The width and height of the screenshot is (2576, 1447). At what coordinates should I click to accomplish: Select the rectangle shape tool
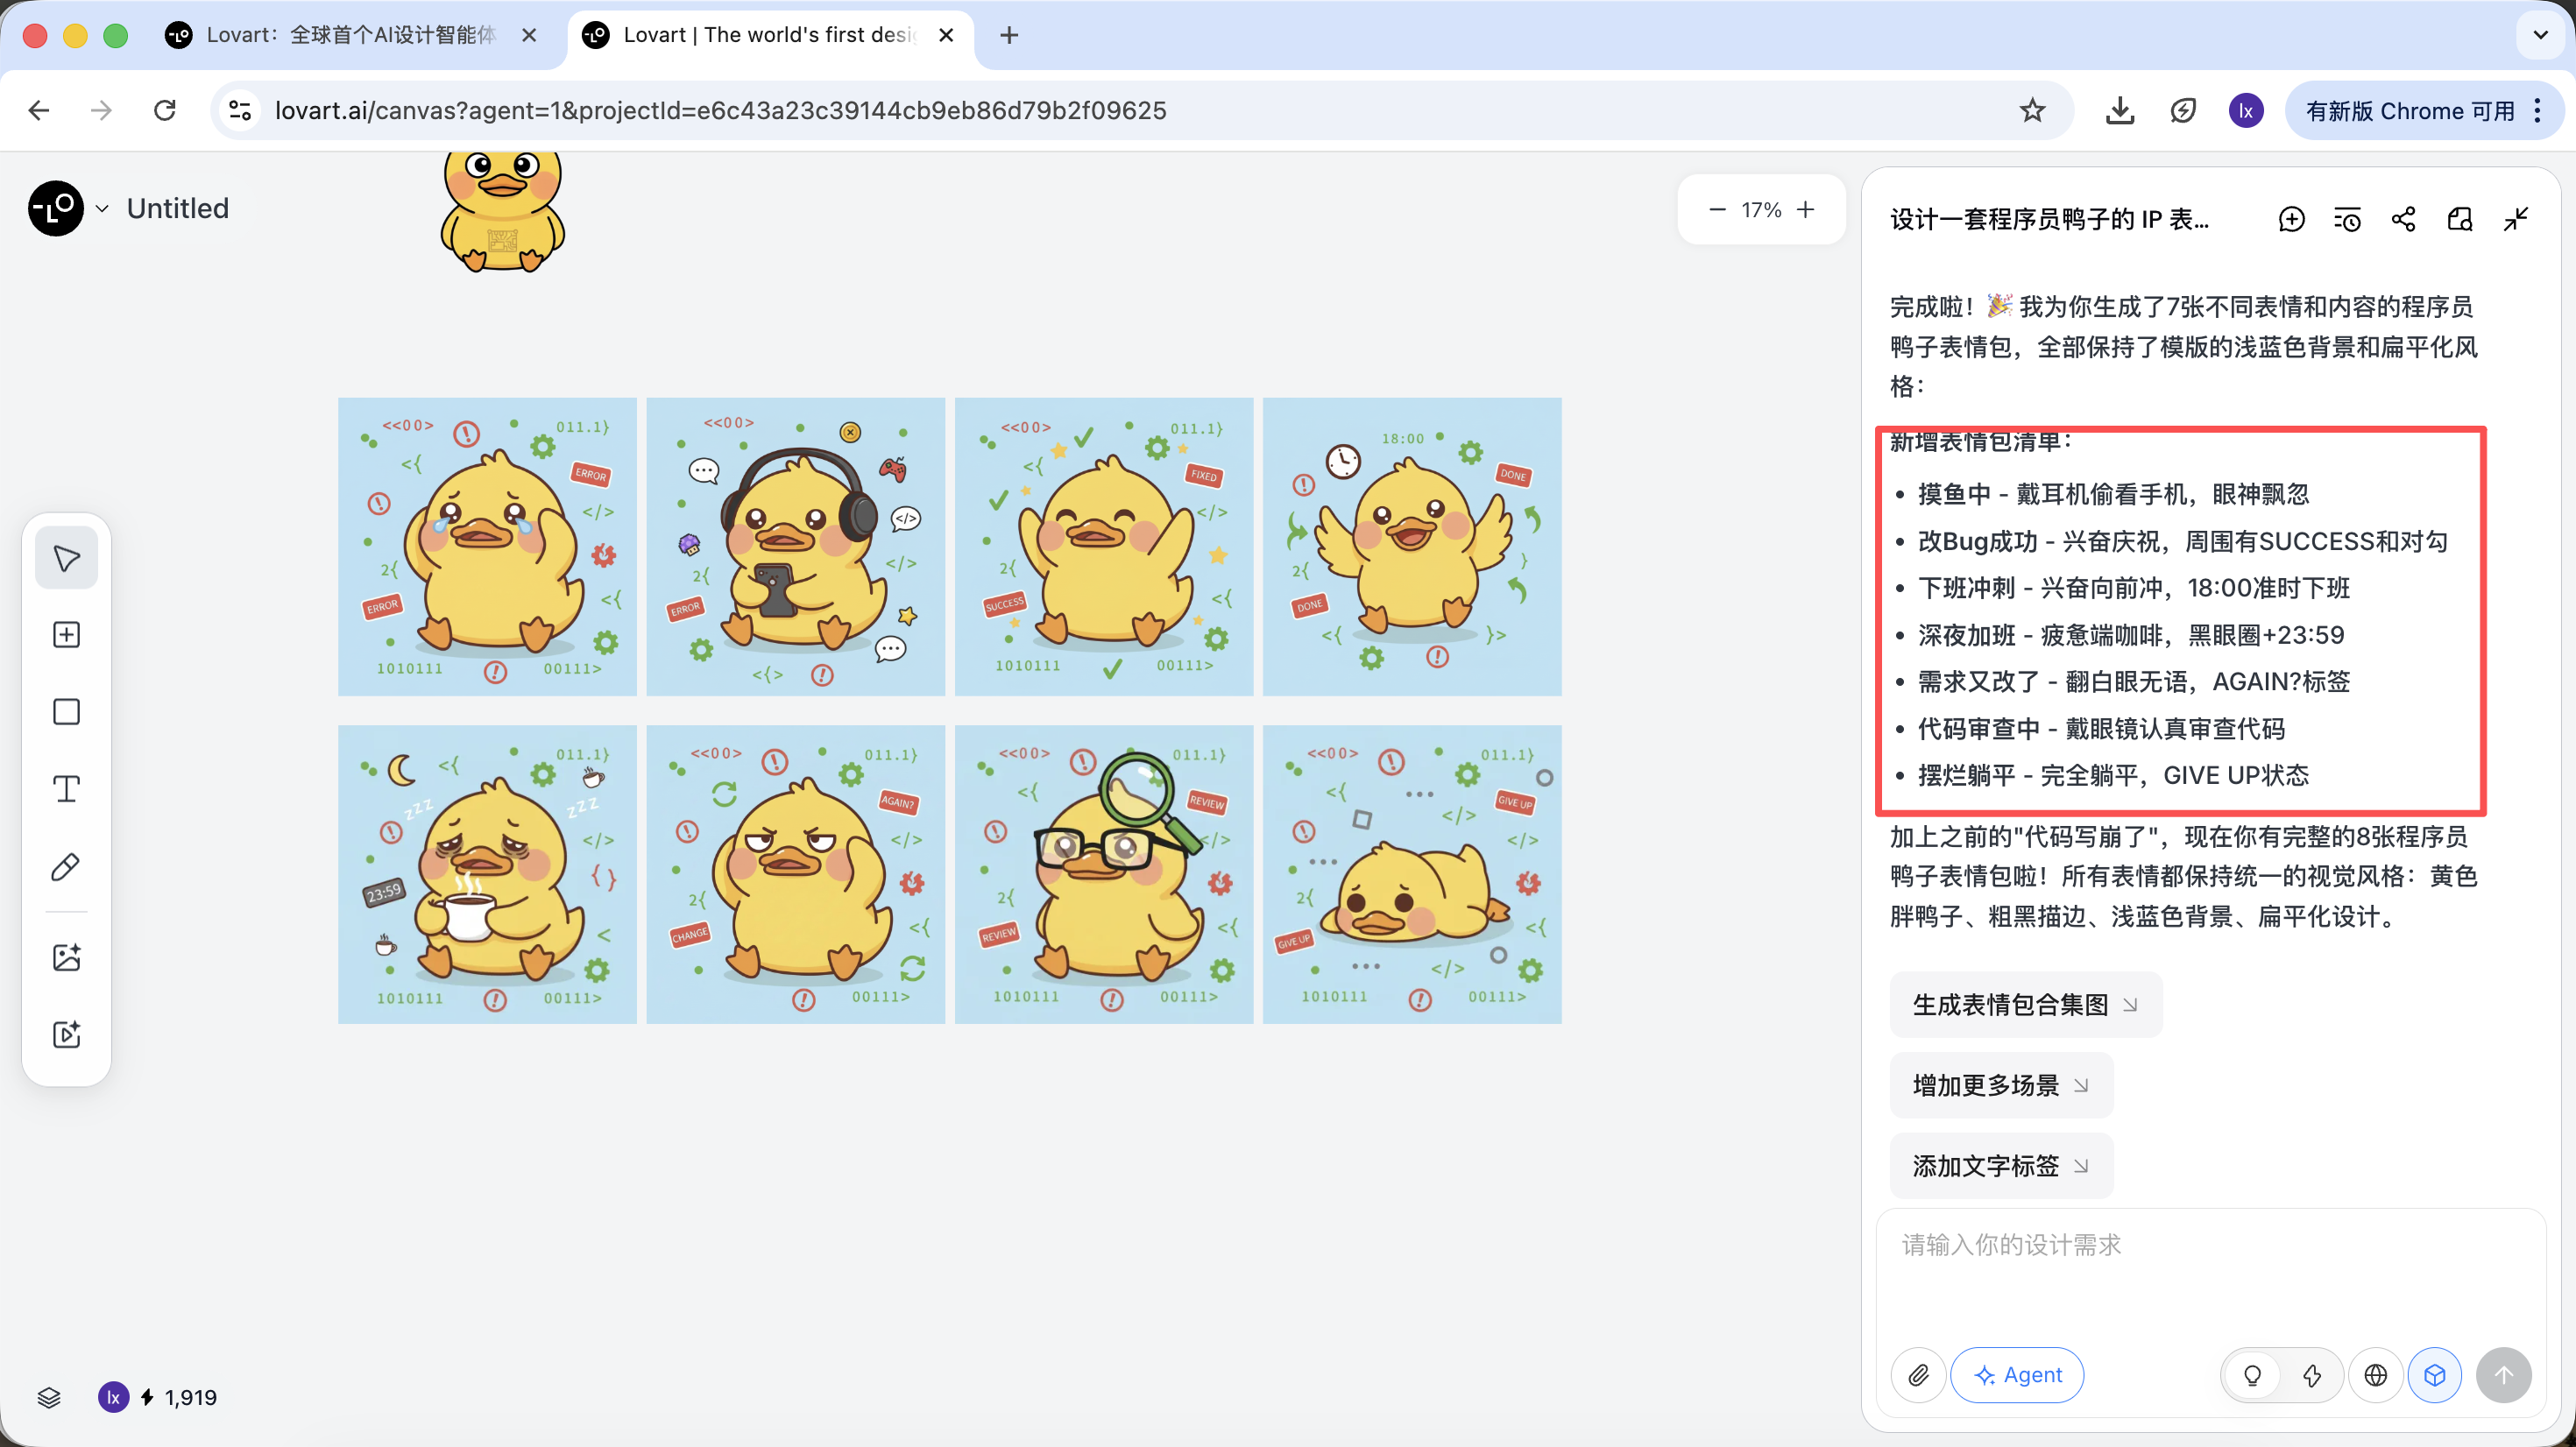[x=66, y=712]
